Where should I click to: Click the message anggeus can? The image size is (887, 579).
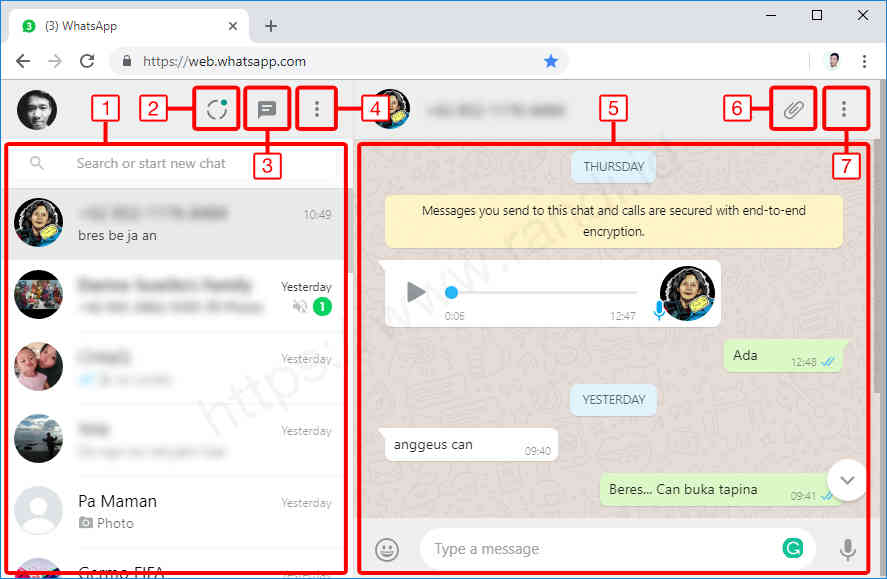tap(470, 445)
